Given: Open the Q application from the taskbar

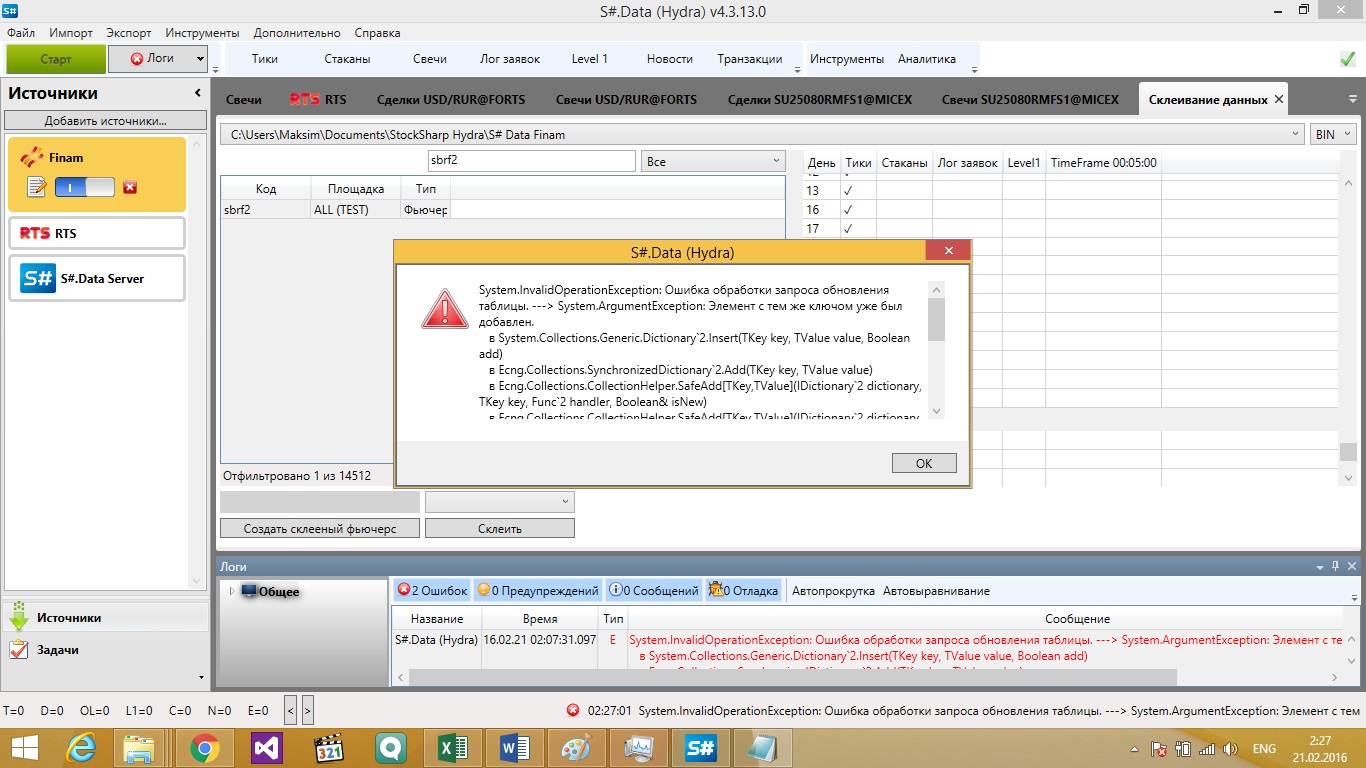Looking at the screenshot, I should (391, 748).
